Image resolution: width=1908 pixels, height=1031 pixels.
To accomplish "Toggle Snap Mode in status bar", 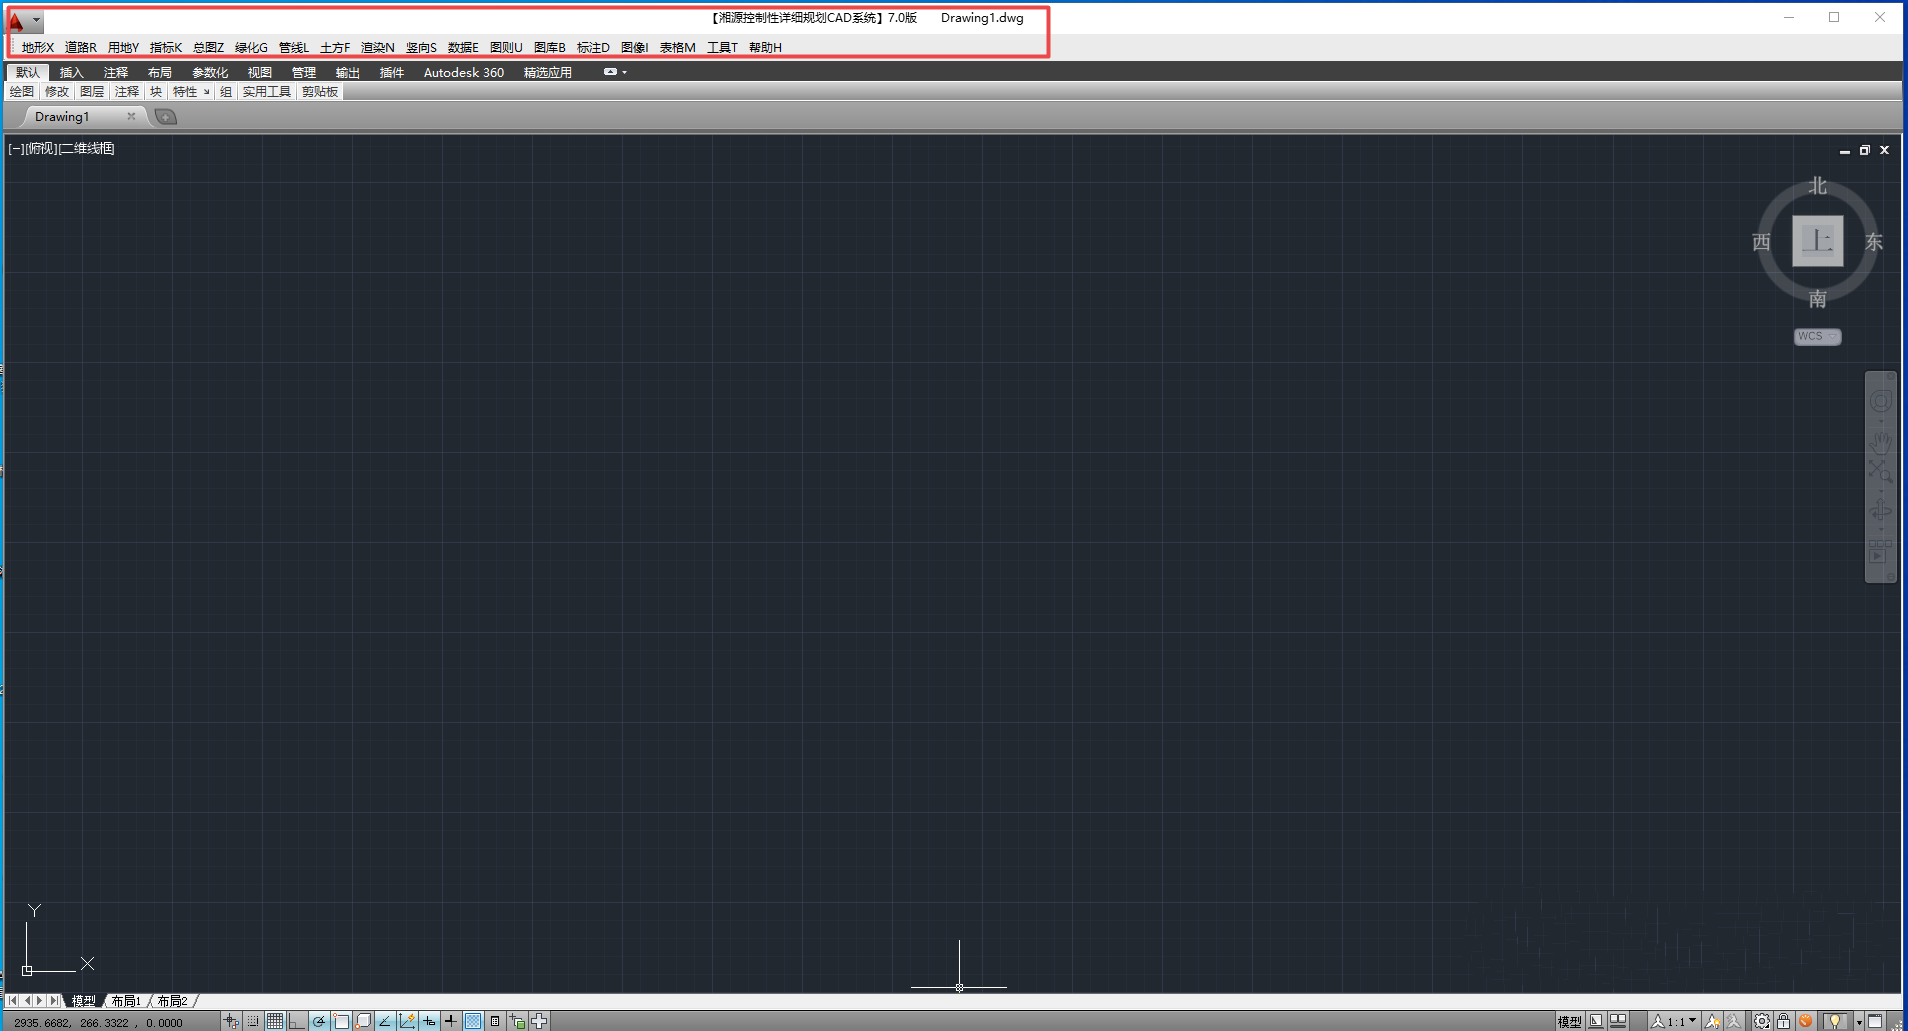I will 253,1021.
